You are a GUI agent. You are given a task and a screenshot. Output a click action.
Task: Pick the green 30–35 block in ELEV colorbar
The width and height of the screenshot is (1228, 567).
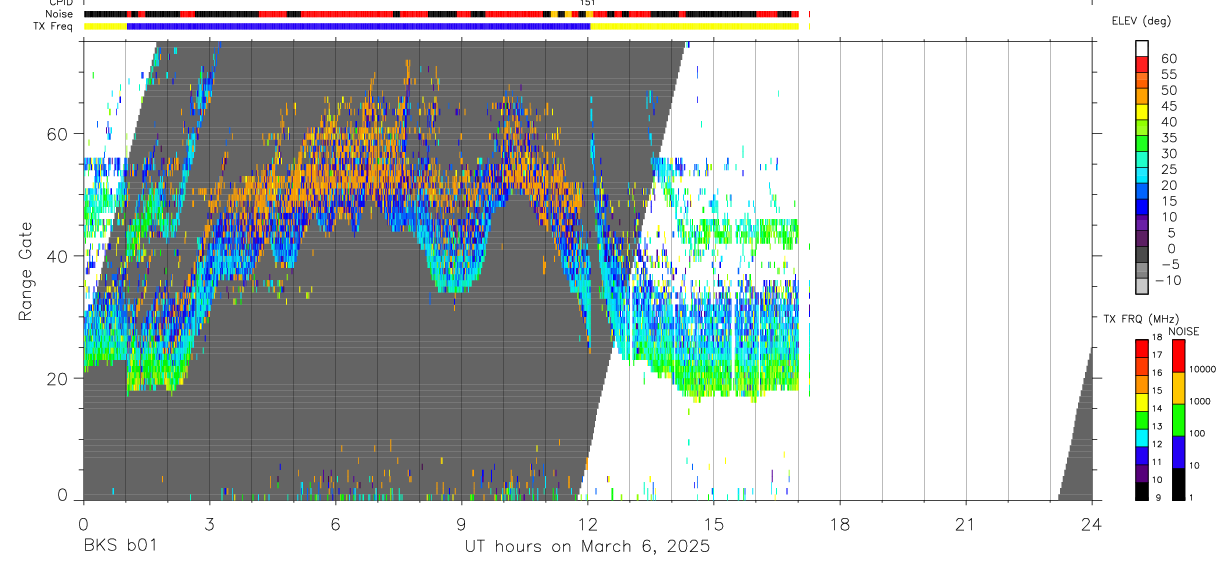click(x=1142, y=145)
